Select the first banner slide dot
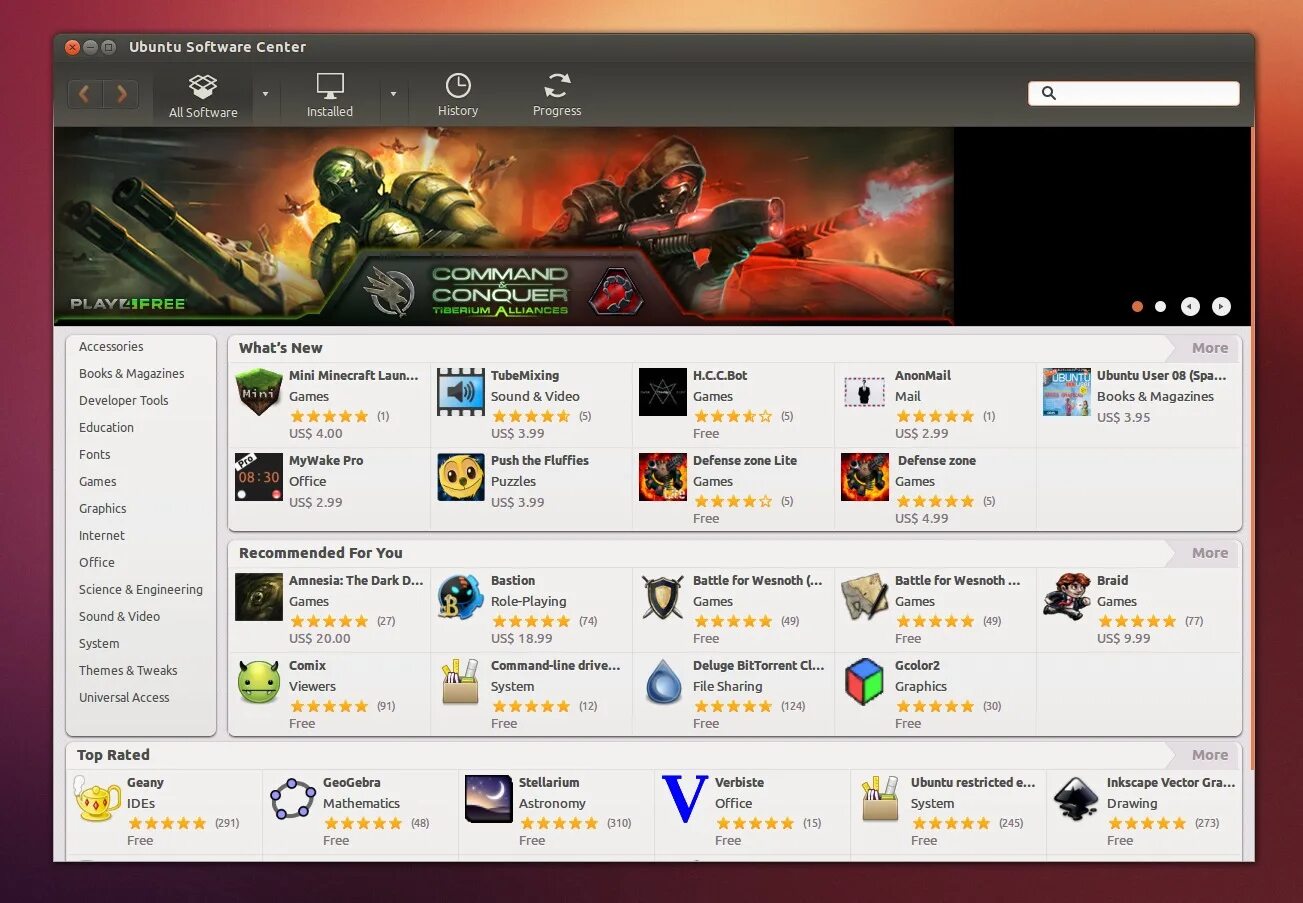This screenshot has height=903, width=1303. coord(1137,307)
